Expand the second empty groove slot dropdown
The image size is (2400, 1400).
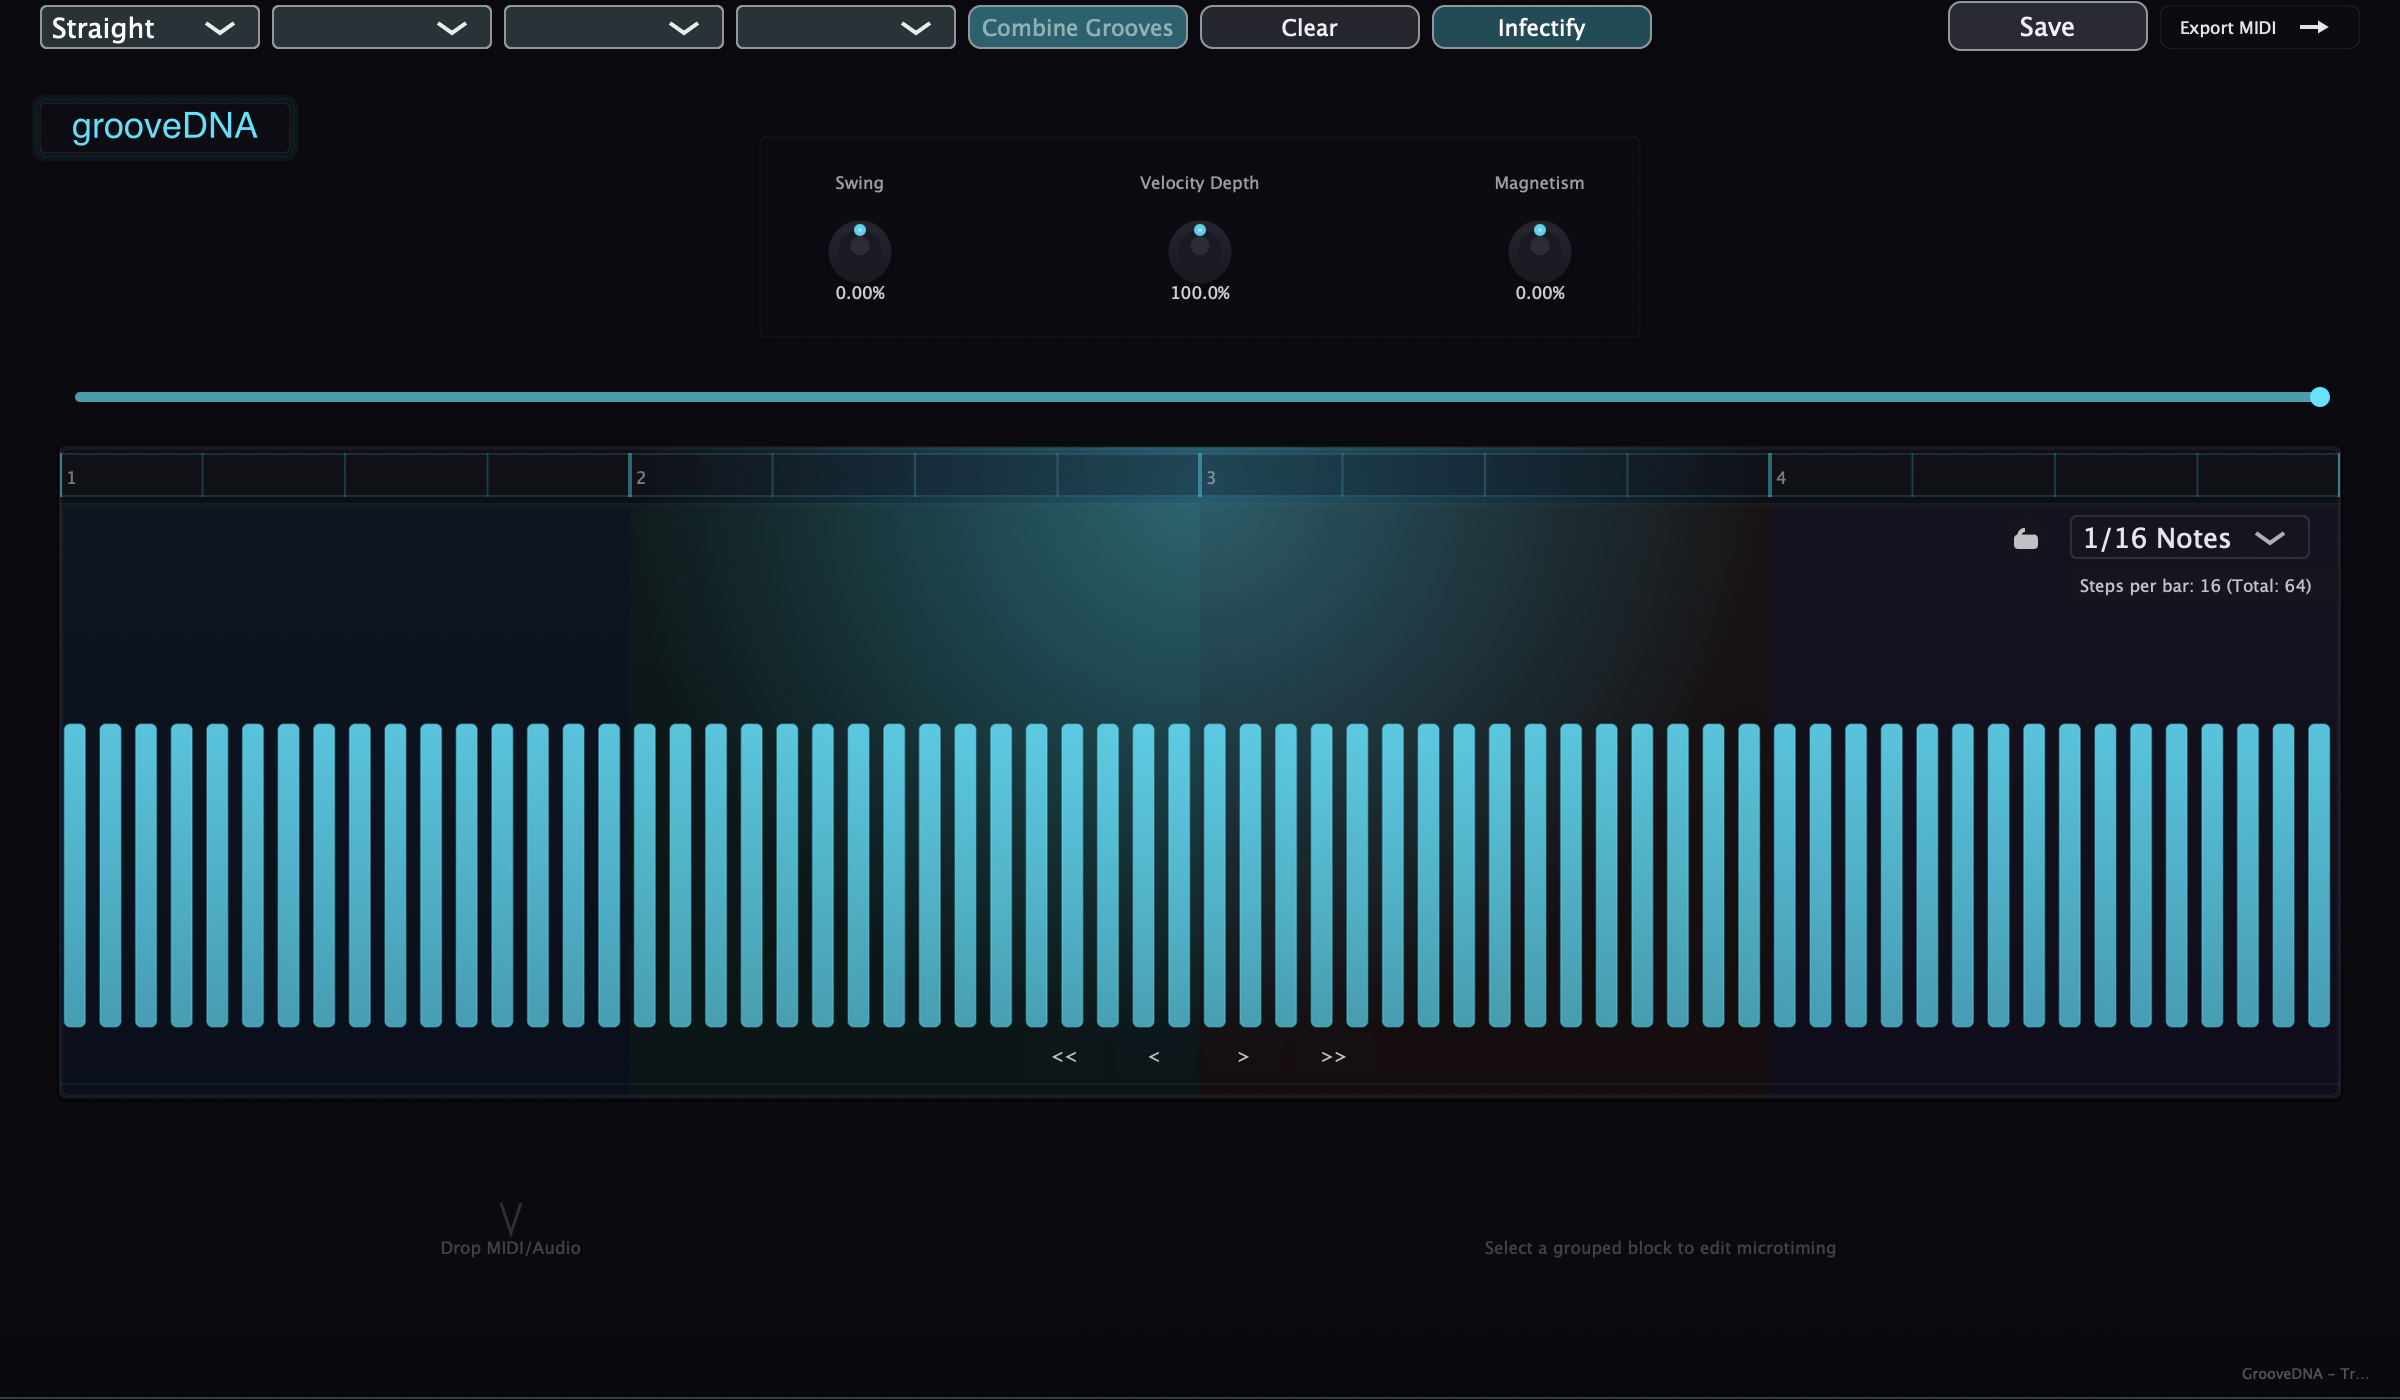[x=380, y=27]
